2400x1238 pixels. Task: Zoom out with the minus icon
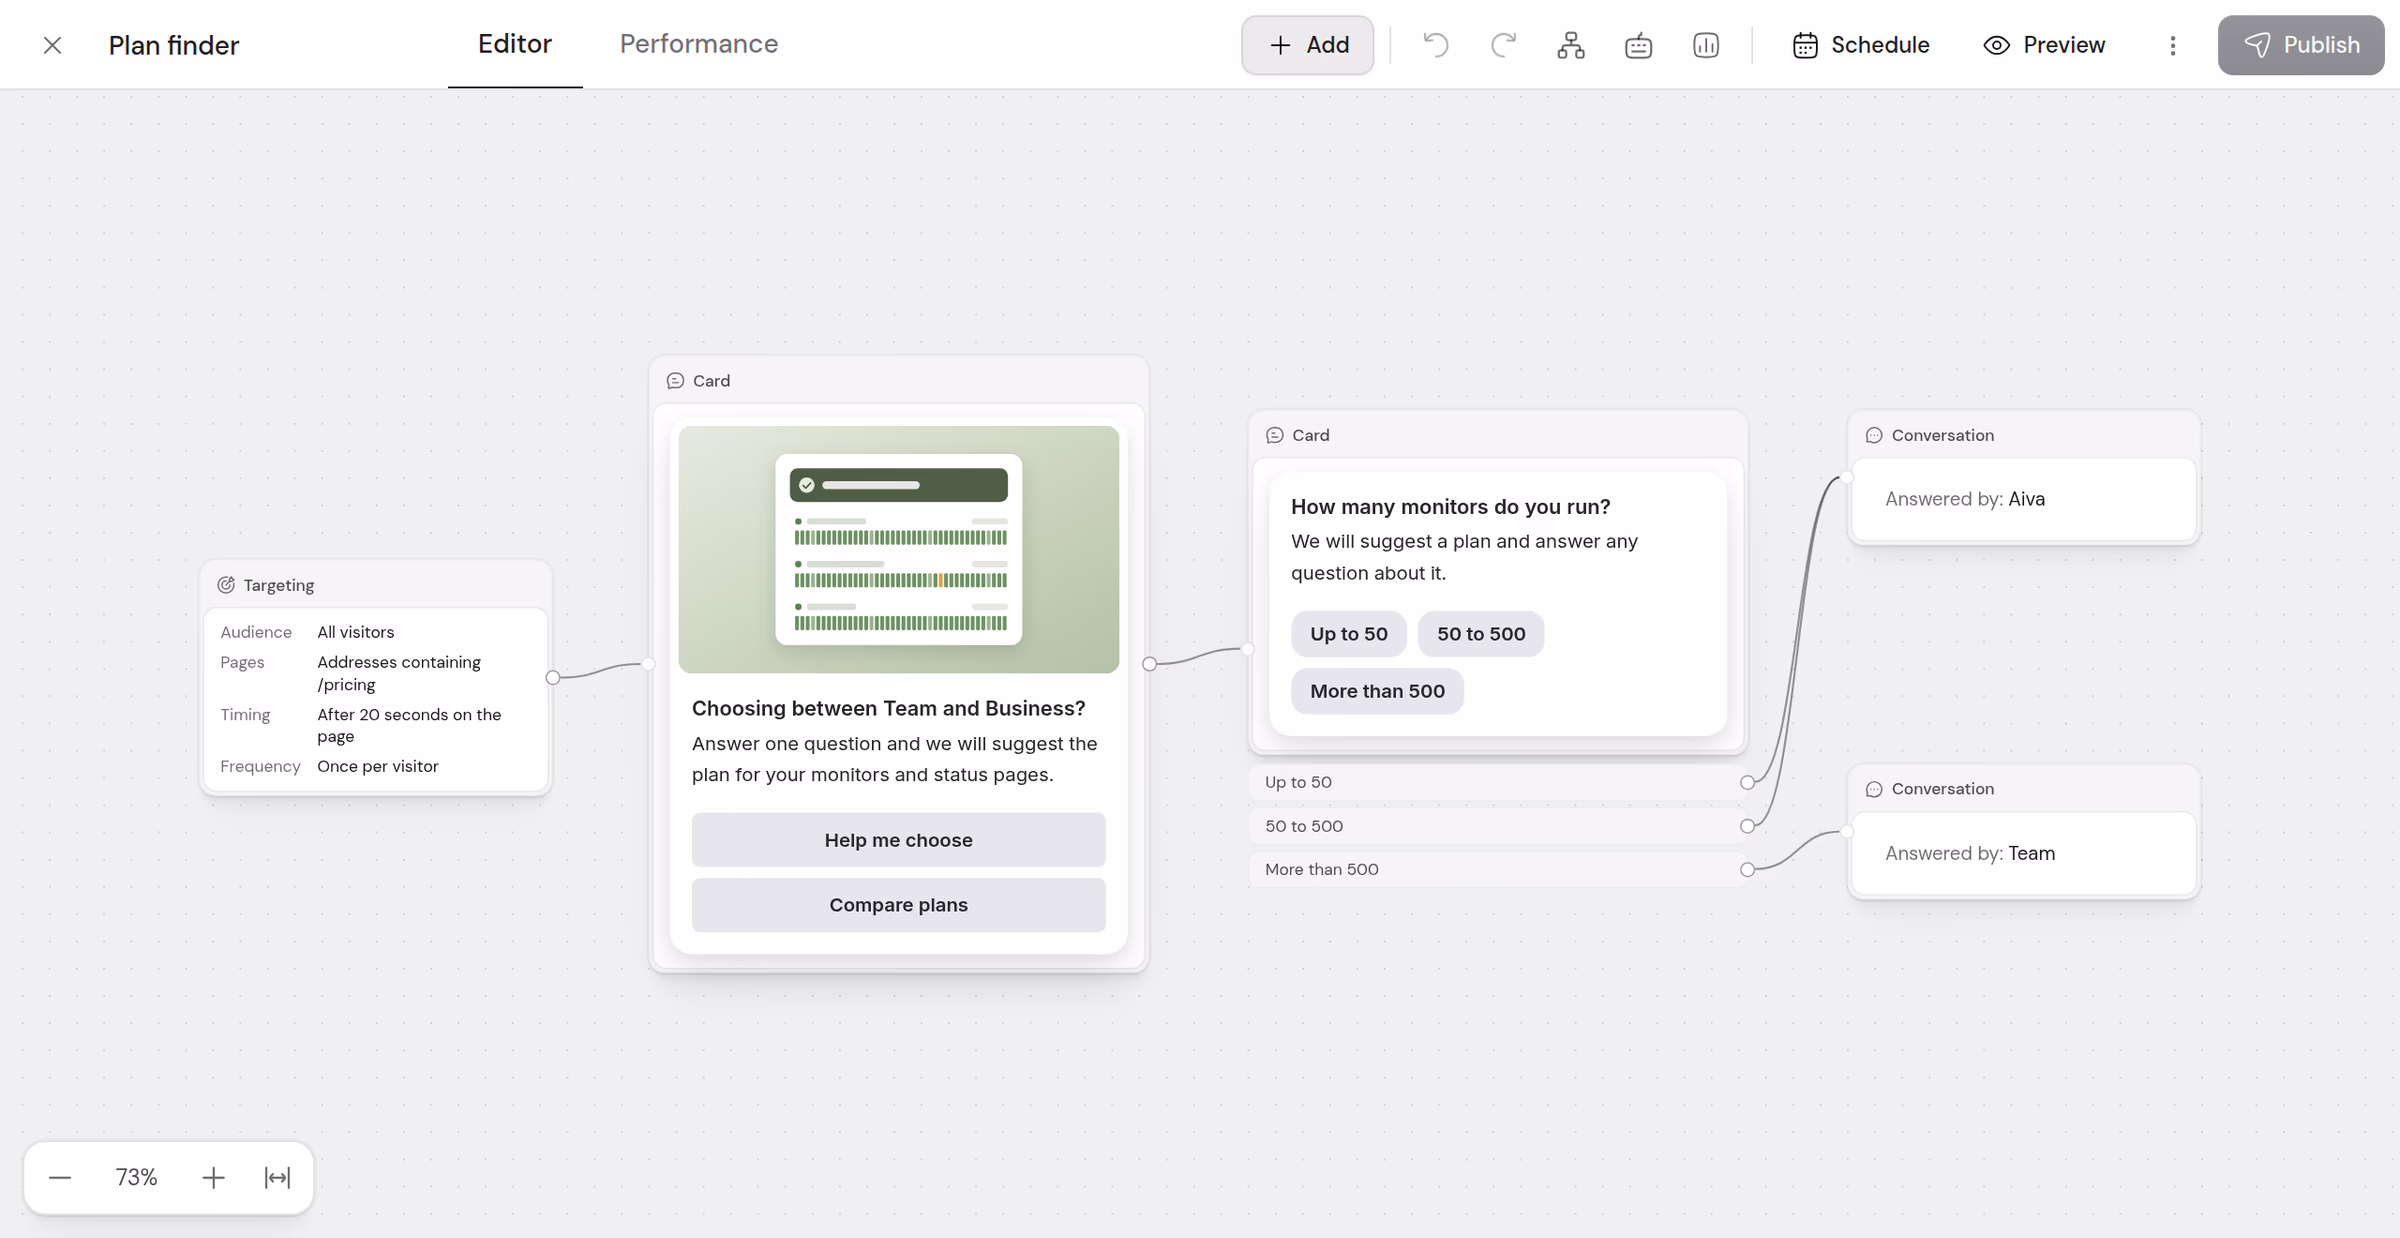[x=60, y=1177]
